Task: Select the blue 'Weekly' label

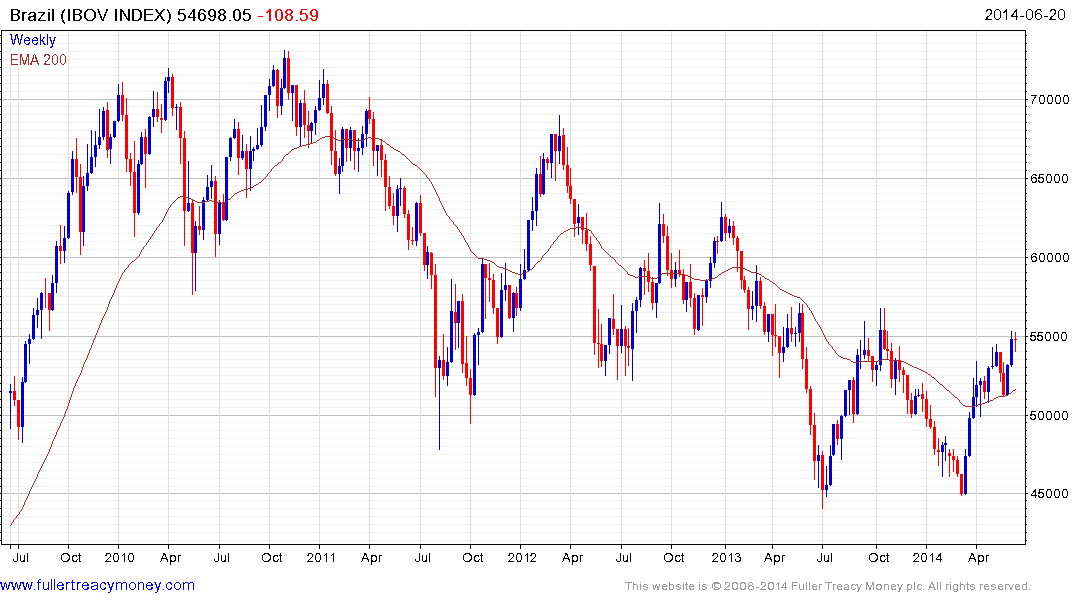Action: 33,40
